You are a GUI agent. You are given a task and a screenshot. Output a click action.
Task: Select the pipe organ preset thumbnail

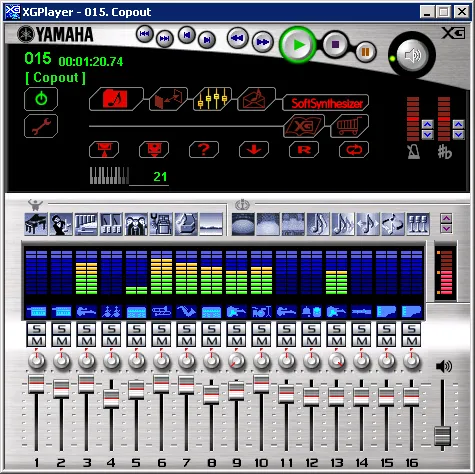point(86,224)
